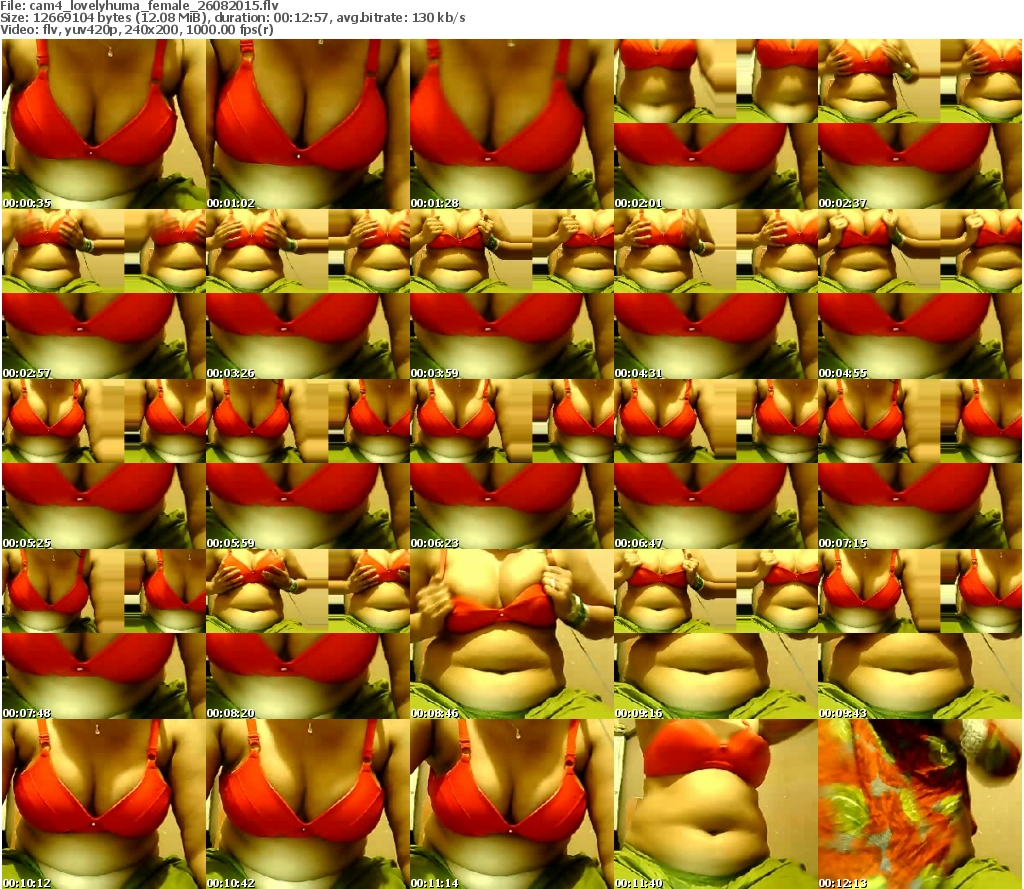The image size is (1024, 889).
Task: Click the '00:06:23' timestamp label
Action: point(435,543)
